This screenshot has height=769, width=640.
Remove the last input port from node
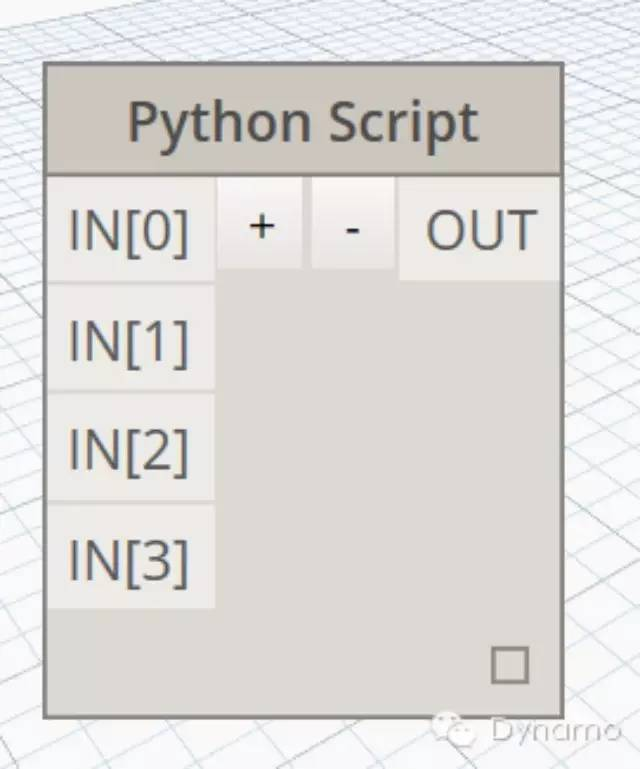(352, 226)
